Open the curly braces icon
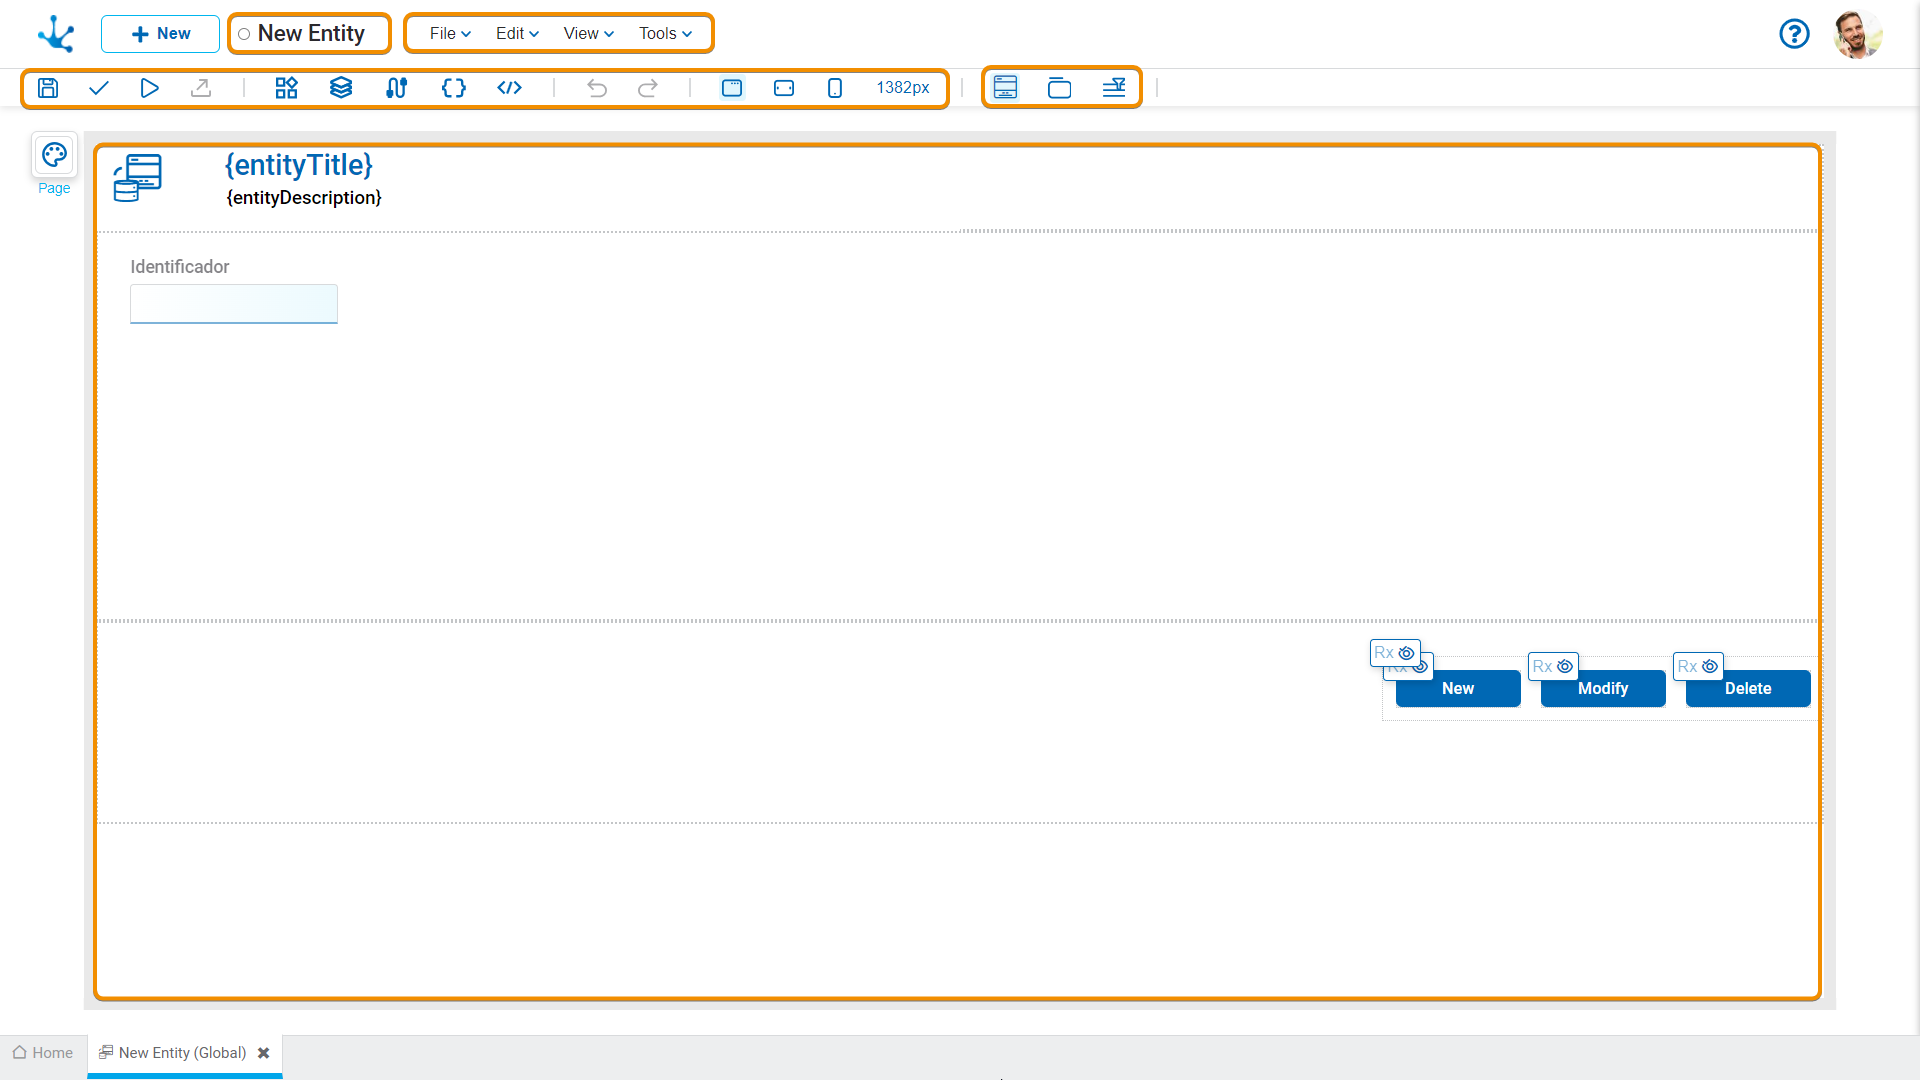The height and width of the screenshot is (1080, 1920). coord(454,88)
